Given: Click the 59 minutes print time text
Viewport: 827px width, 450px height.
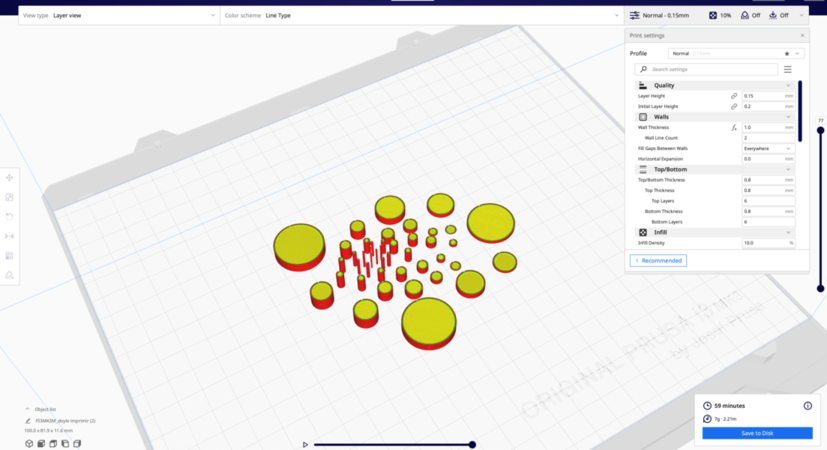Looking at the screenshot, I should [729, 406].
